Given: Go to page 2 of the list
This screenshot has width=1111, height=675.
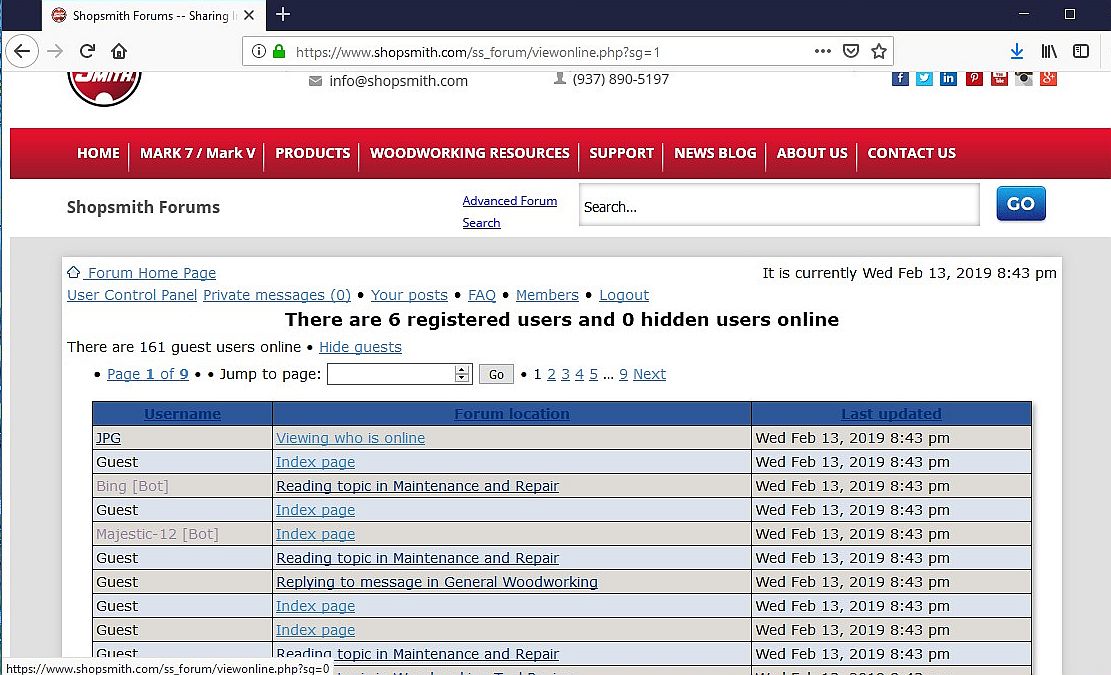Looking at the screenshot, I should pos(551,374).
